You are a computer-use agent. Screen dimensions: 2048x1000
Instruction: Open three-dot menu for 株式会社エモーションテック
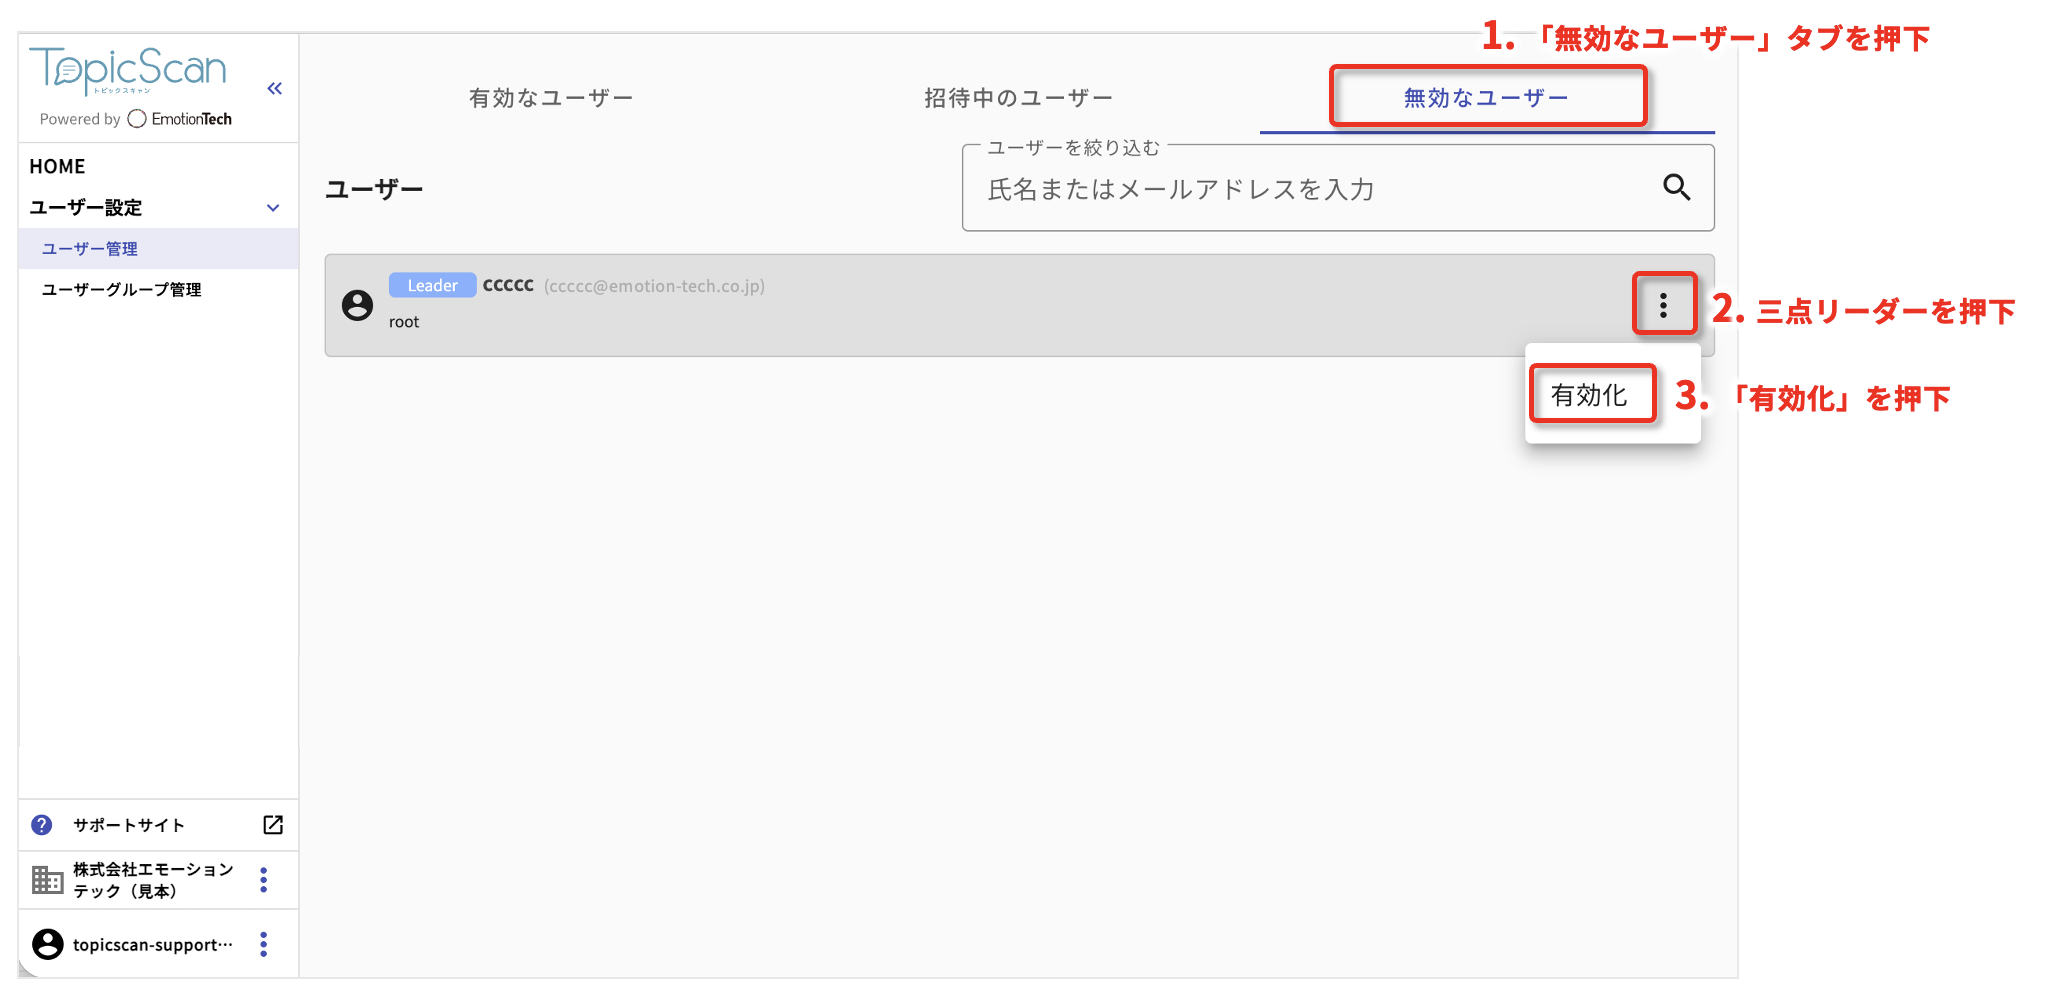tap(264, 880)
